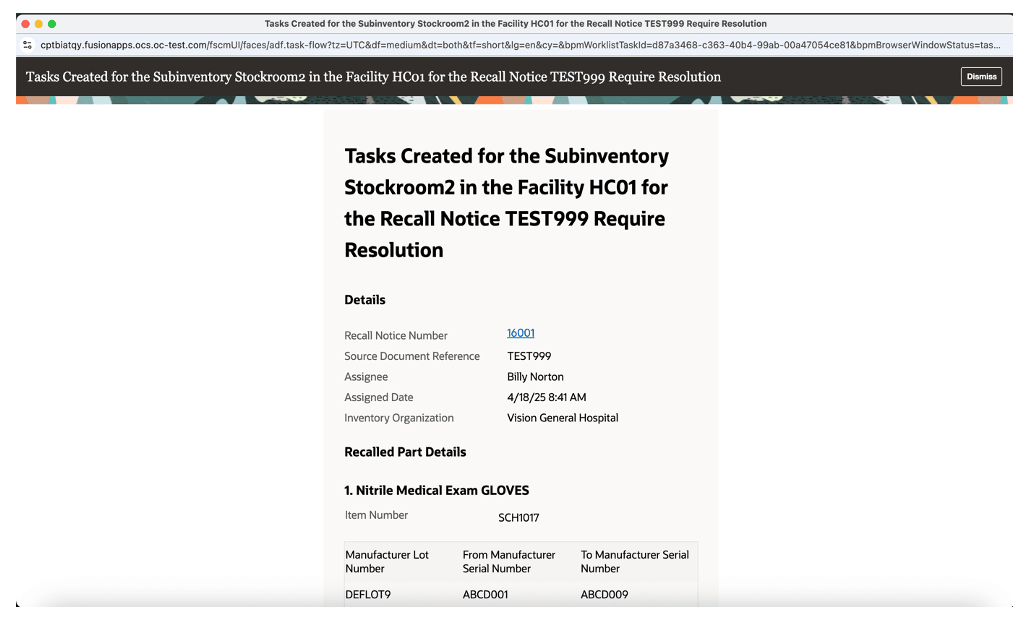This screenshot has height=617, width=1029.
Task: Click the assignee name Billy Norton
Action: [x=535, y=377]
